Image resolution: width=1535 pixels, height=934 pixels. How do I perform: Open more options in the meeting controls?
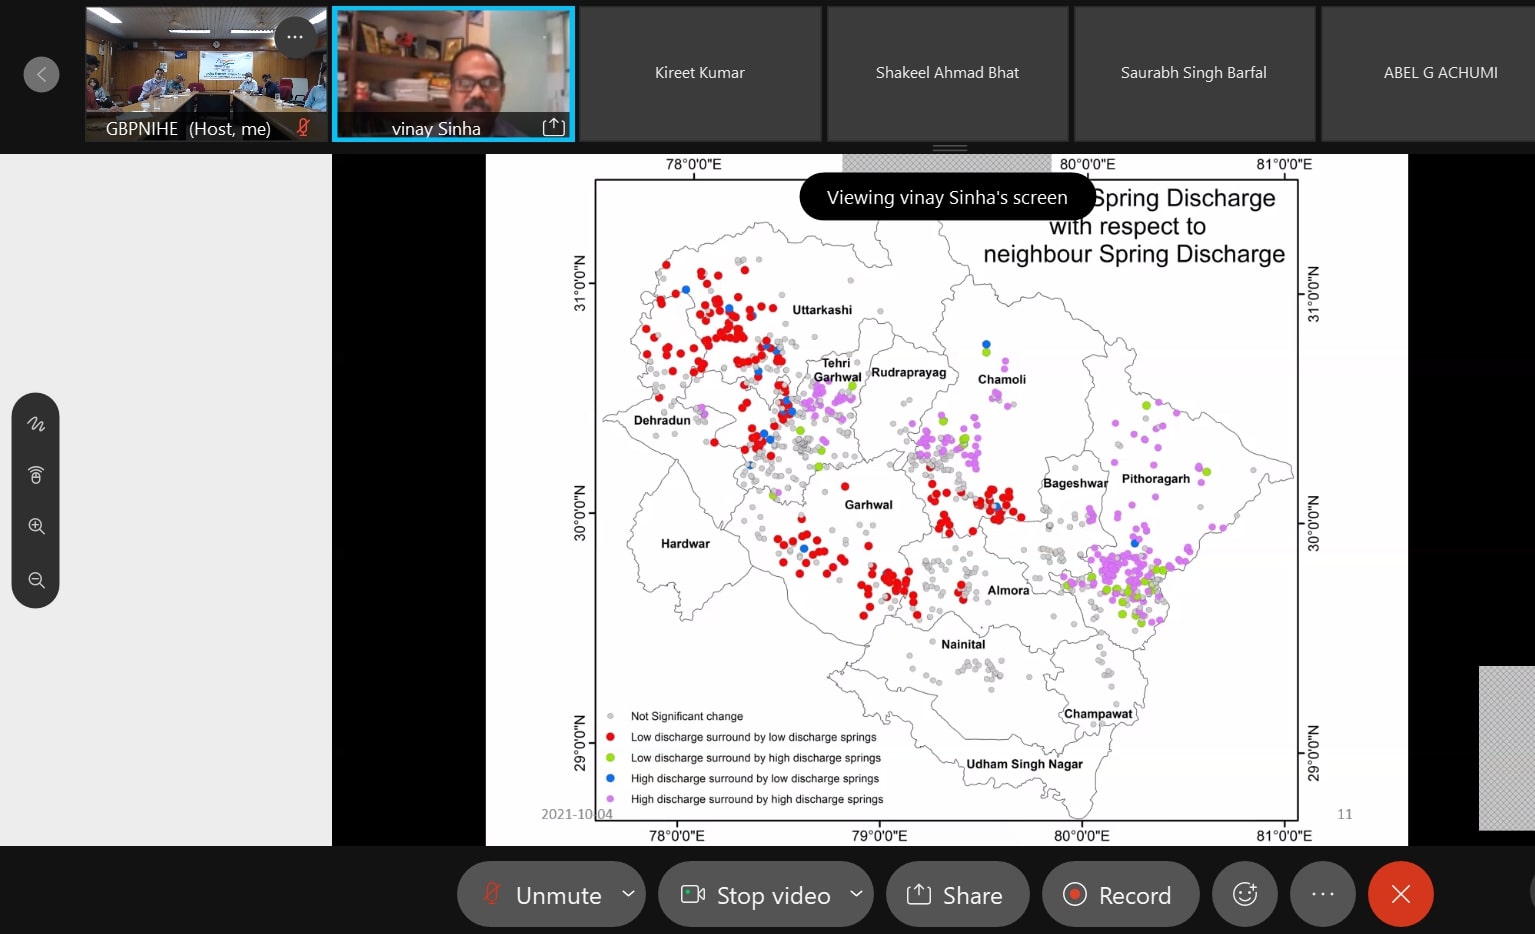click(1322, 894)
